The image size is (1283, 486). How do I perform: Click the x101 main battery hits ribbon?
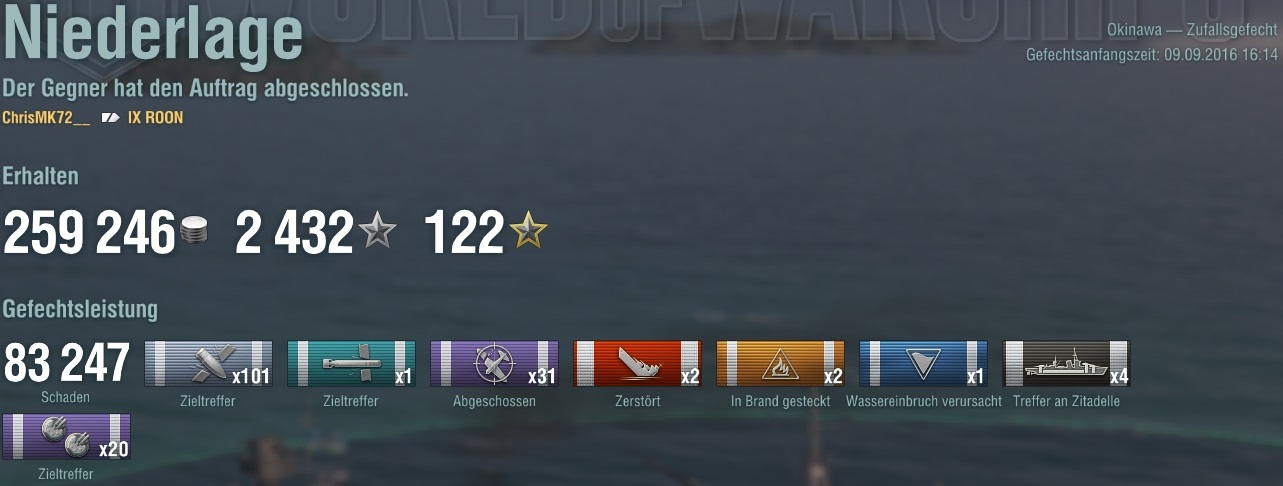[x=209, y=364]
